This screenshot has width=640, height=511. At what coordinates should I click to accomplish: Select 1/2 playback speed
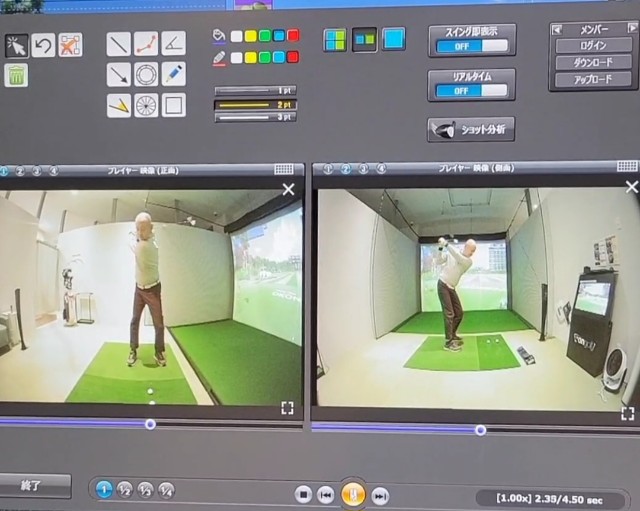pos(124,490)
